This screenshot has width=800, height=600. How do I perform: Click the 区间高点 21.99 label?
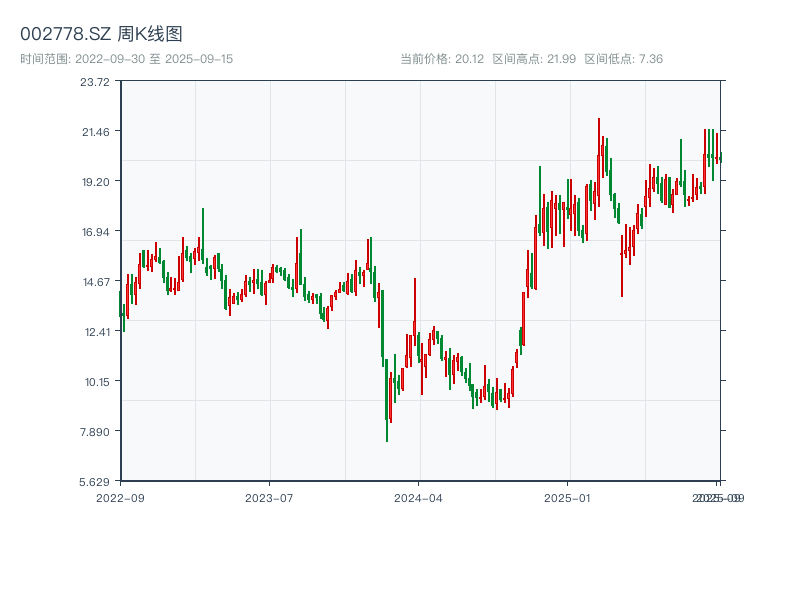pos(534,59)
